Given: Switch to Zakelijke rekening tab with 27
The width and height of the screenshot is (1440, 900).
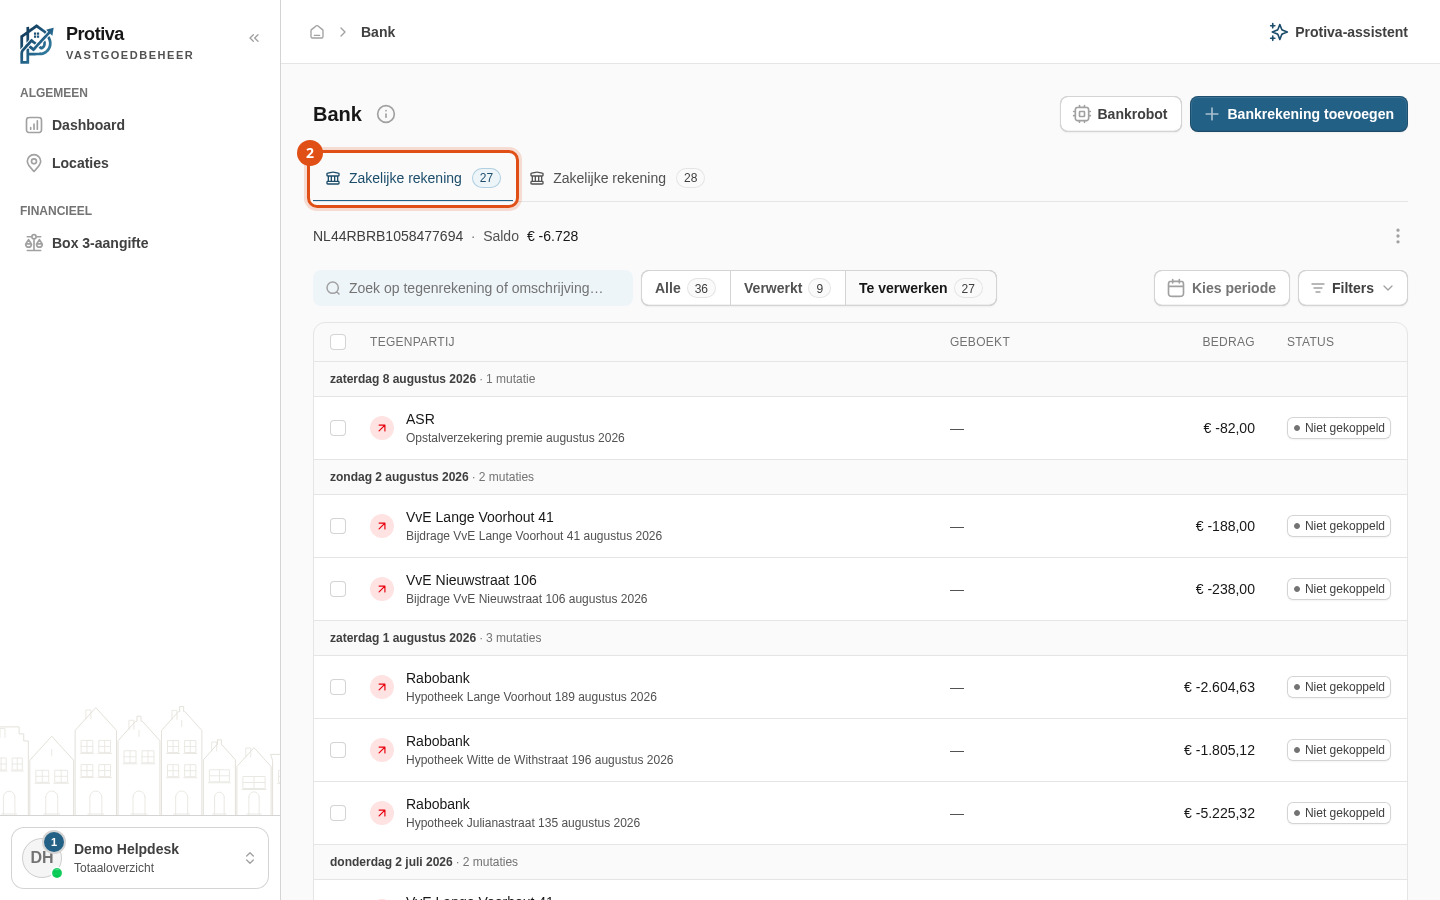Looking at the screenshot, I should tap(413, 178).
